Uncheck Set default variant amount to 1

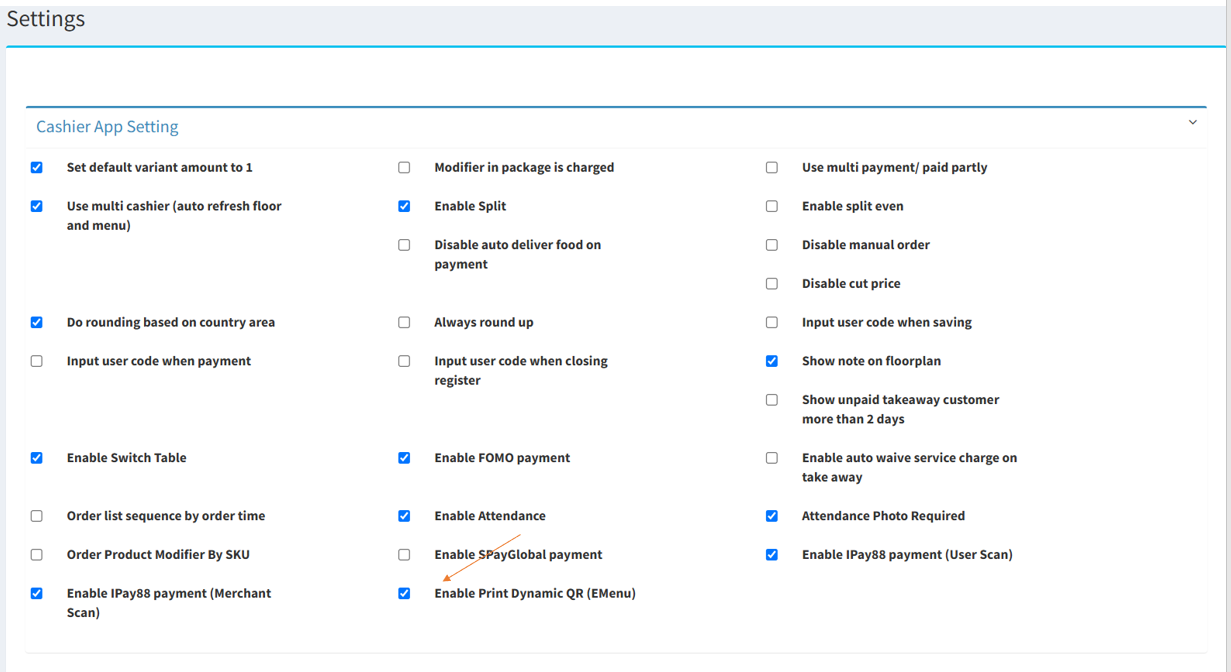tap(37, 168)
